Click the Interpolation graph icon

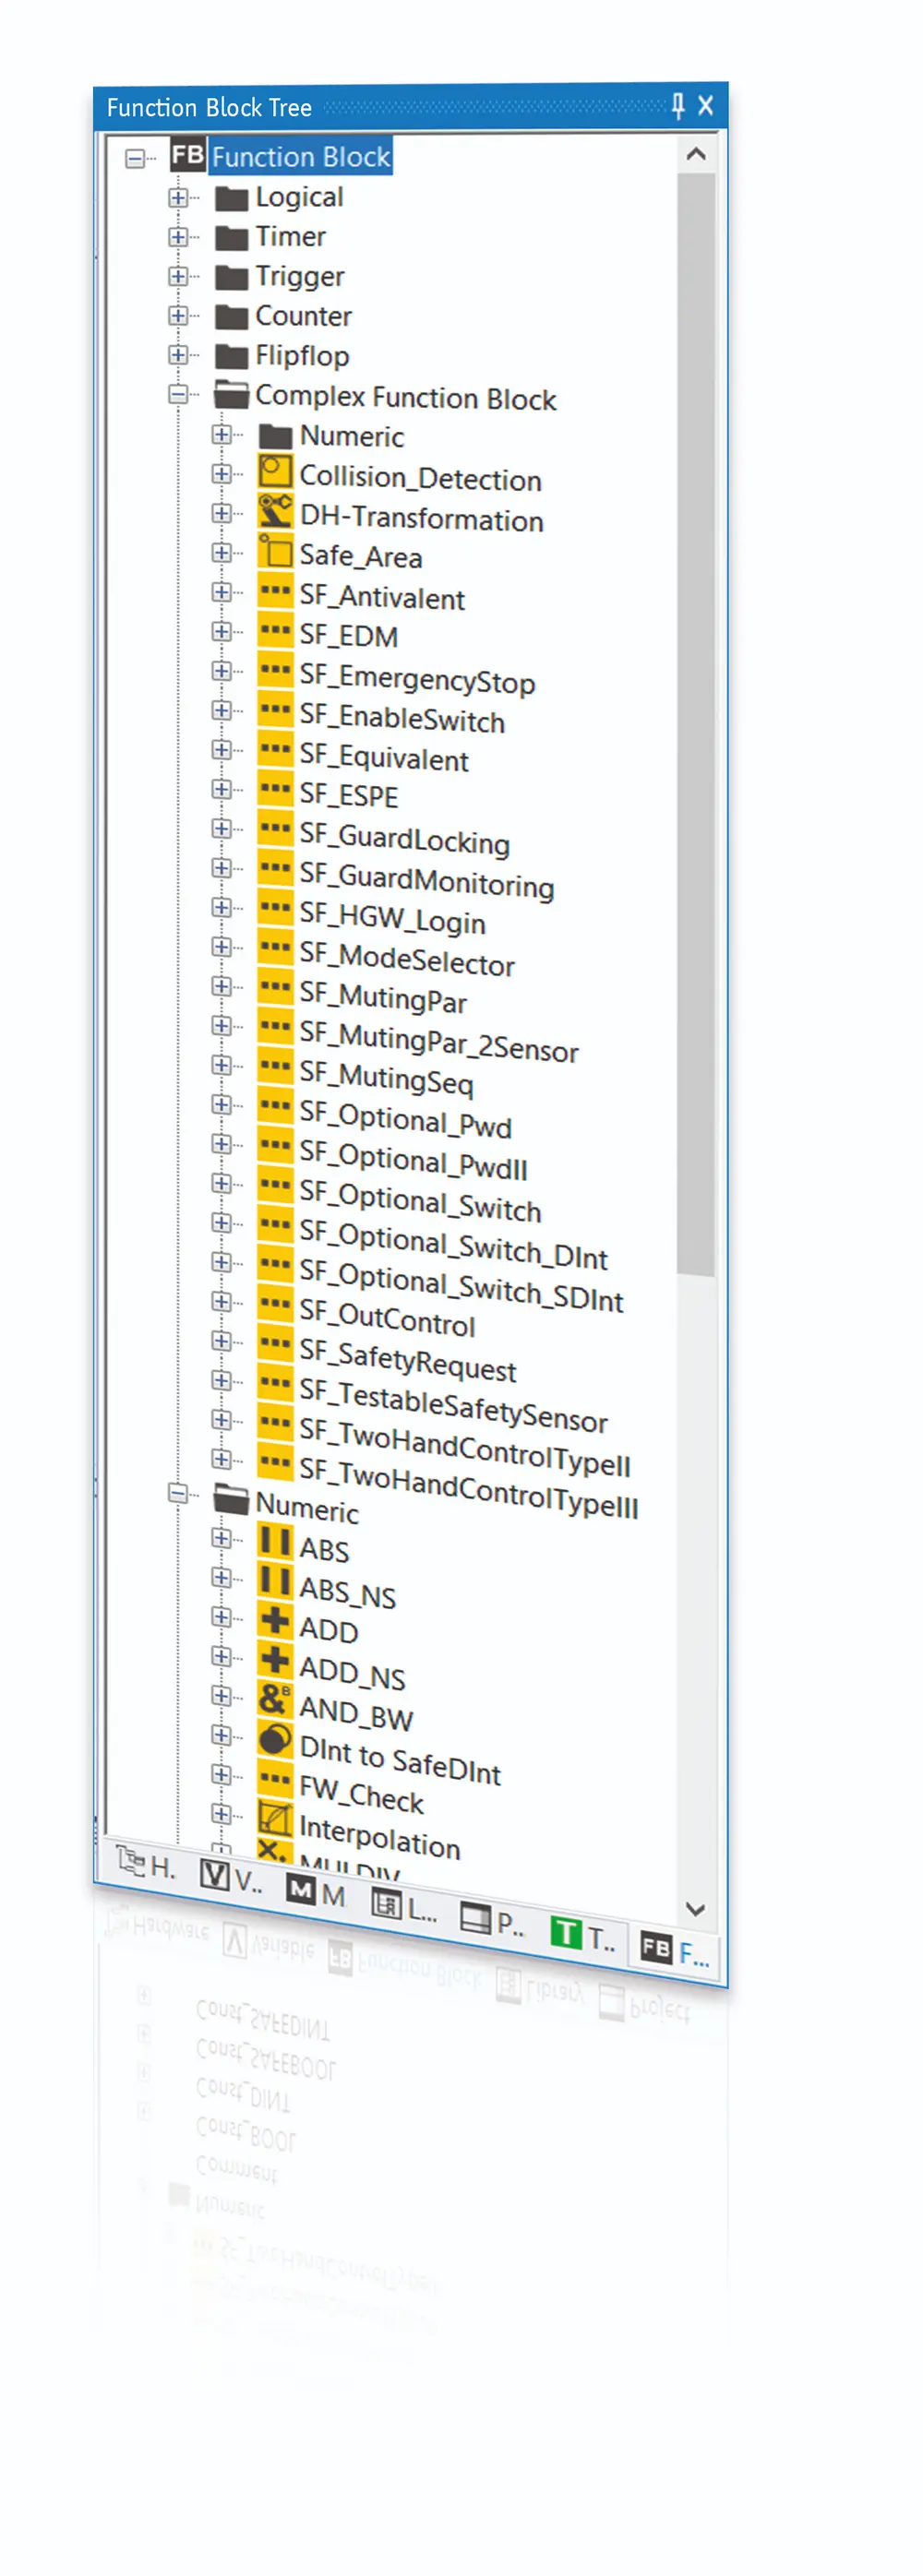pyautogui.click(x=275, y=1817)
